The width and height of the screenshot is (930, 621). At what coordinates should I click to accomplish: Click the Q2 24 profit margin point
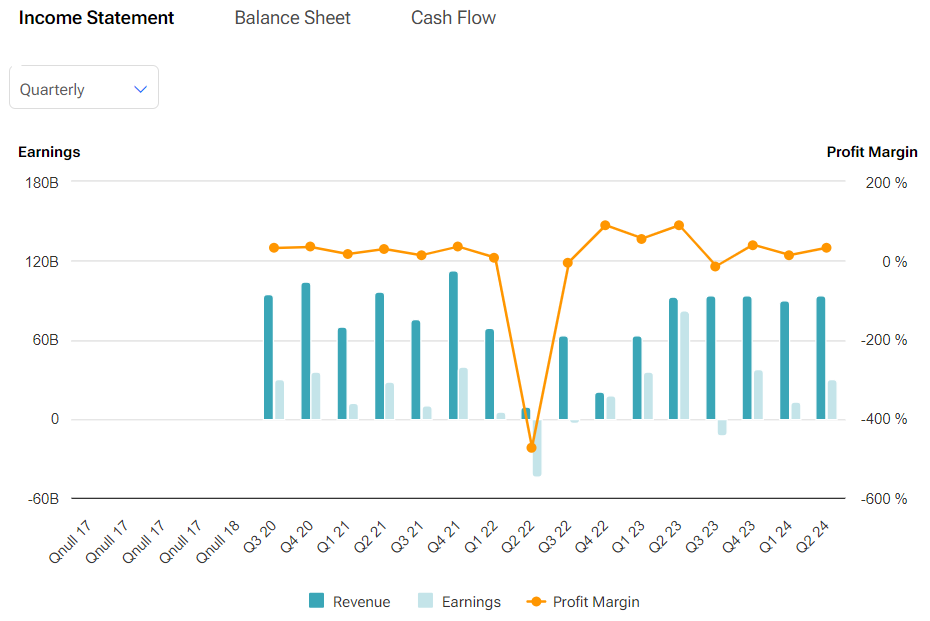(x=826, y=248)
